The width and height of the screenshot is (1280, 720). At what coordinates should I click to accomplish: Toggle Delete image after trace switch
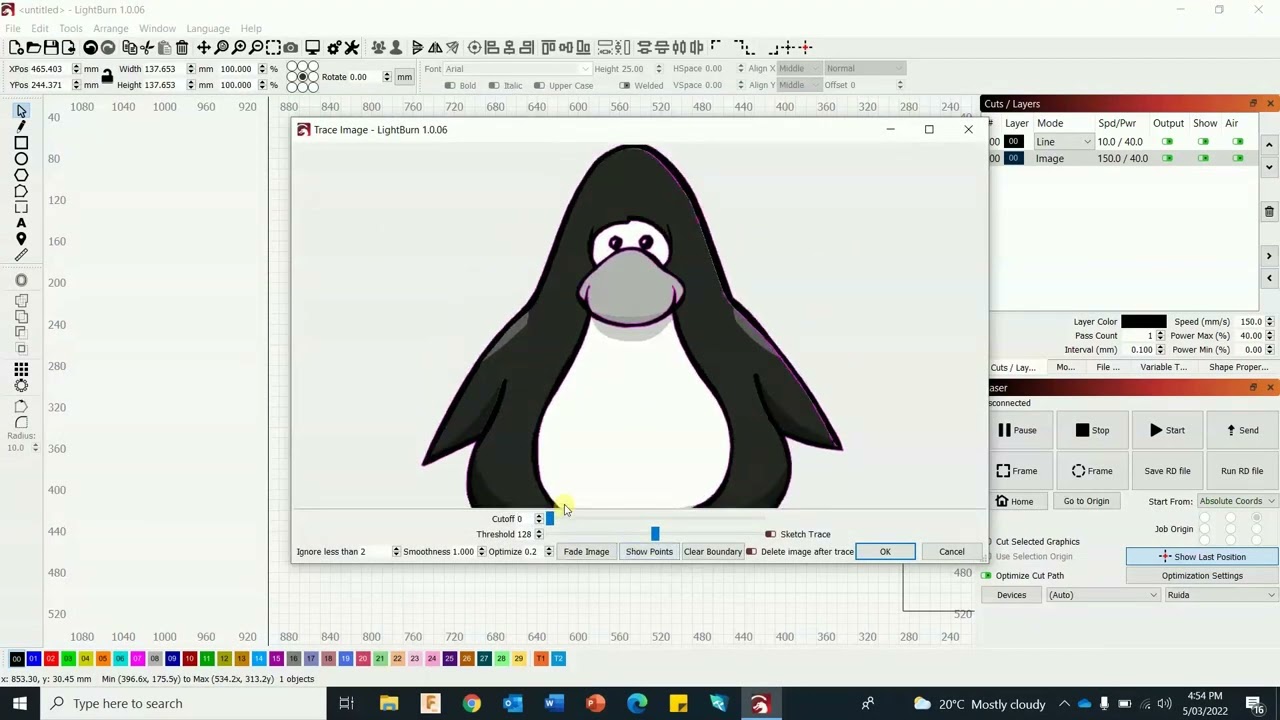coord(751,551)
